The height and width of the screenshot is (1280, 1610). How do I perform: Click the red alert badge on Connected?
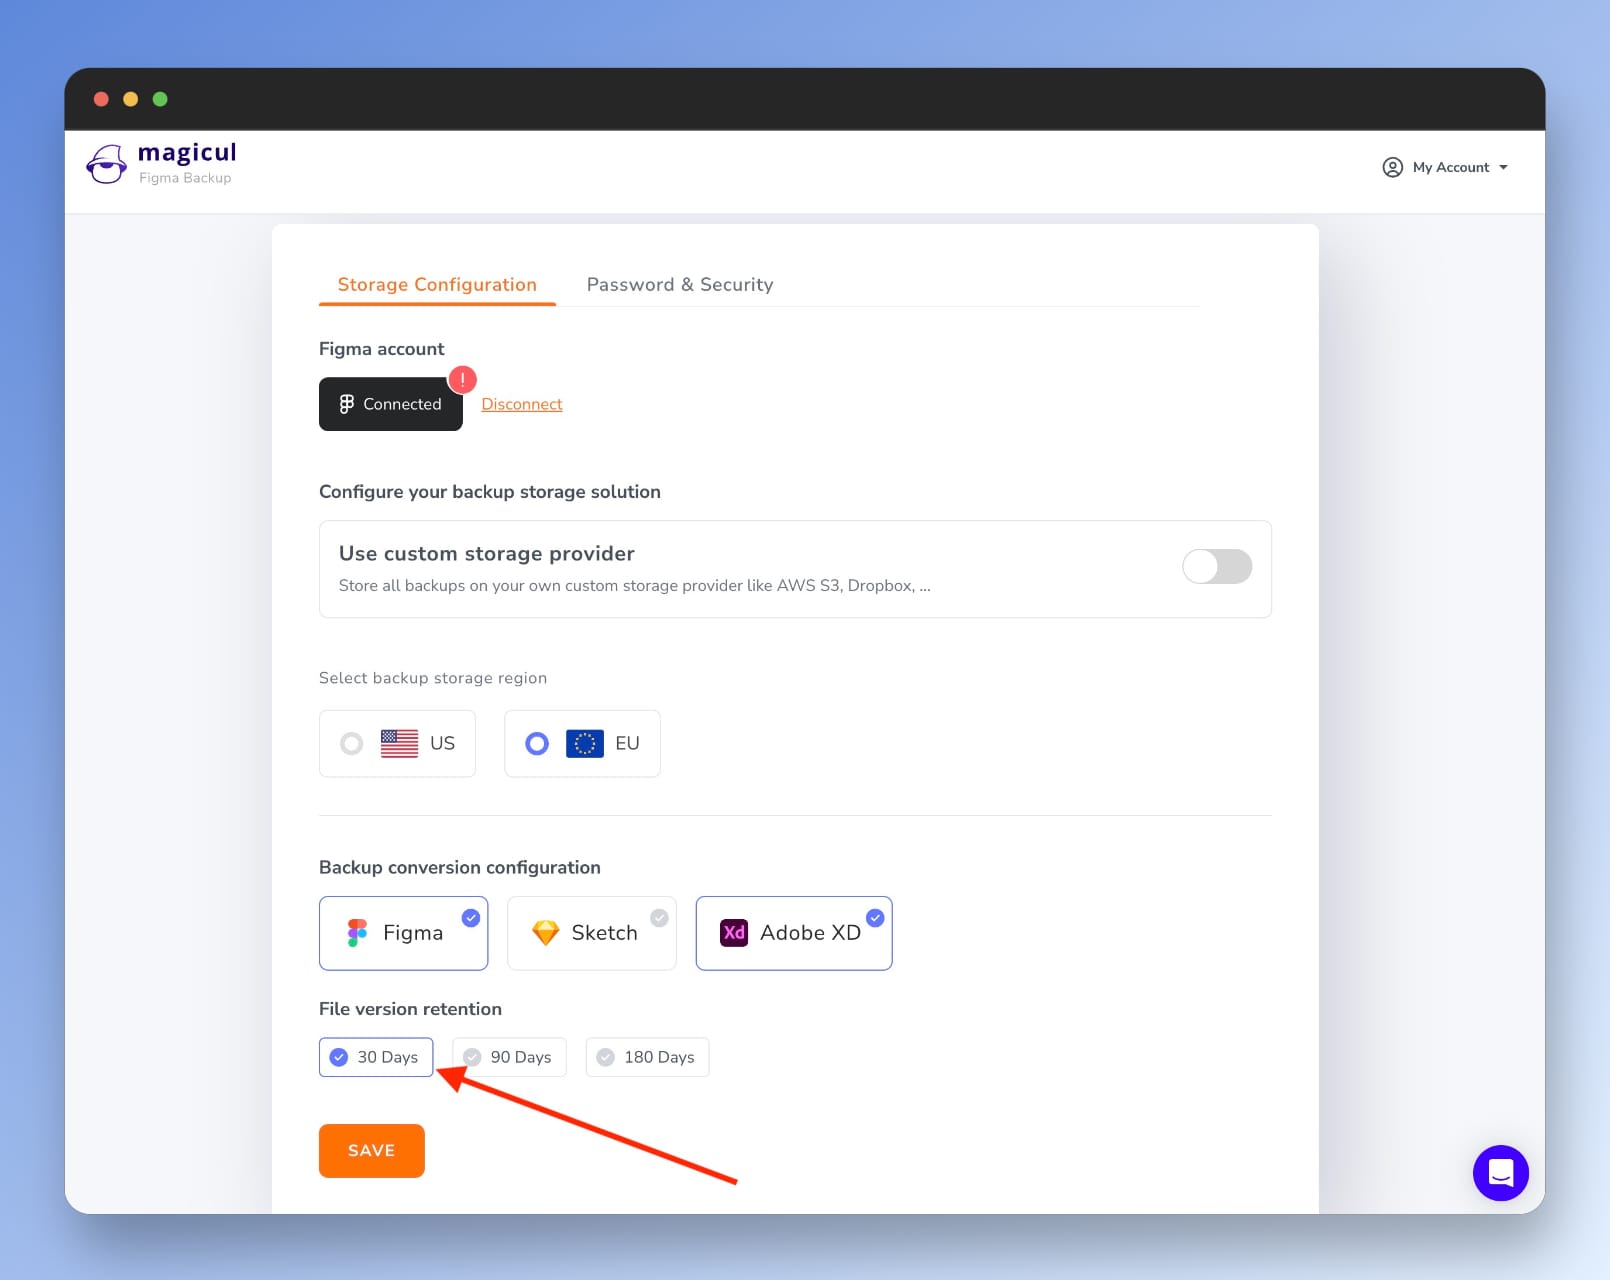(462, 380)
